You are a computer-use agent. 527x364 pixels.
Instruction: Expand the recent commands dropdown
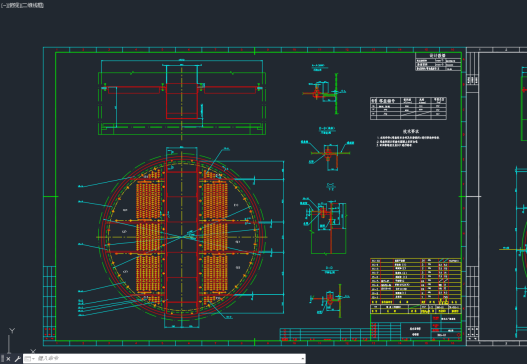tap(30, 359)
